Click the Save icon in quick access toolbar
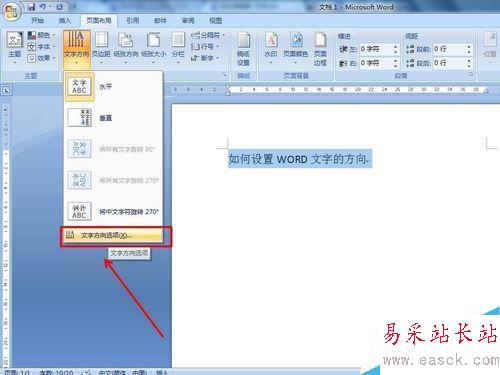Image resolution: width=500 pixels, height=375 pixels. pos(31,6)
